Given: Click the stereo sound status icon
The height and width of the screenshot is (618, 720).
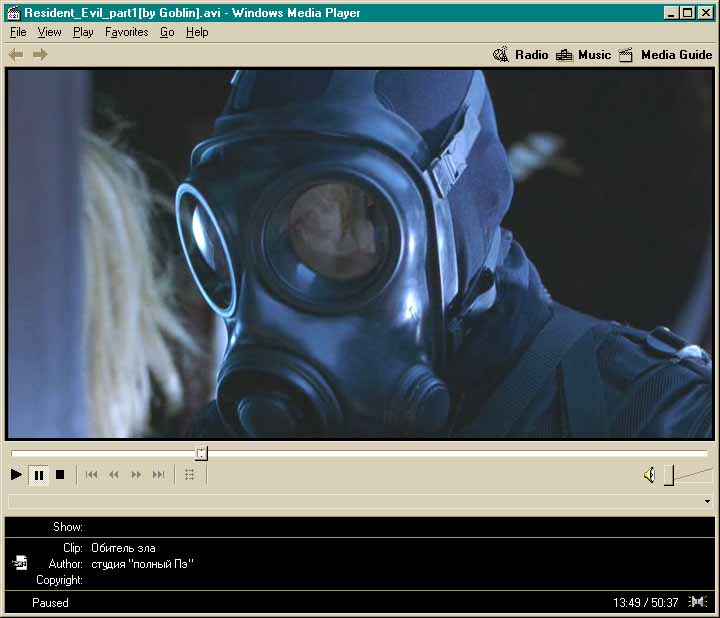Looking at the screenshot, I should point(698,601).
